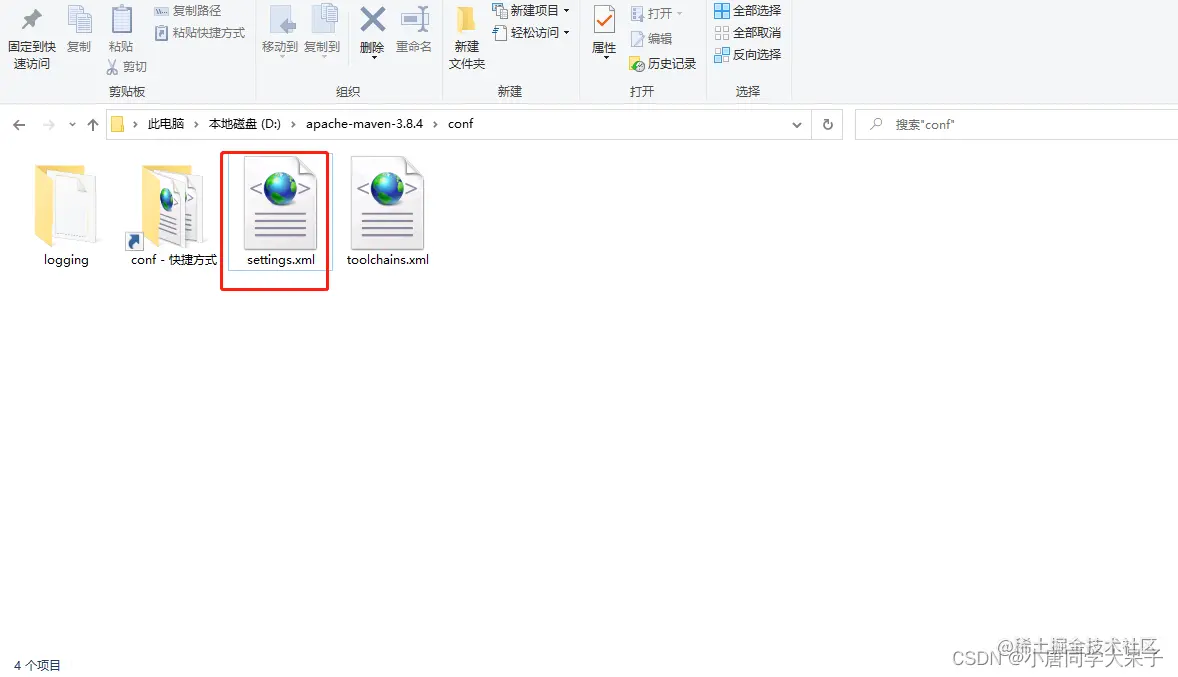Click the Paste (粘贴) clipboard icon

121,20
